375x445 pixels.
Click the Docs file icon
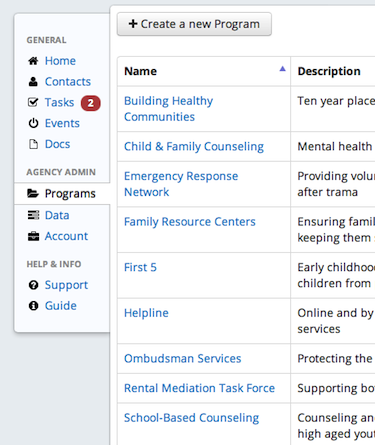tap(33, 144)
